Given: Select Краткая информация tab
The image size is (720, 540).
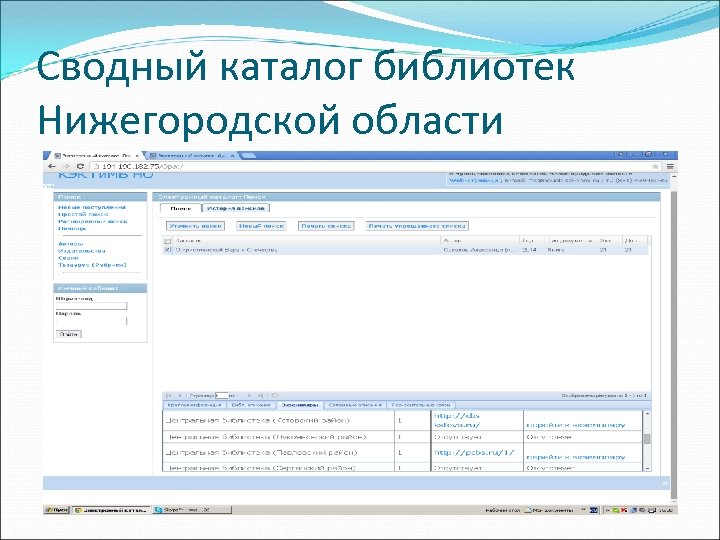Looking at the screenshot, I should 195,405.
